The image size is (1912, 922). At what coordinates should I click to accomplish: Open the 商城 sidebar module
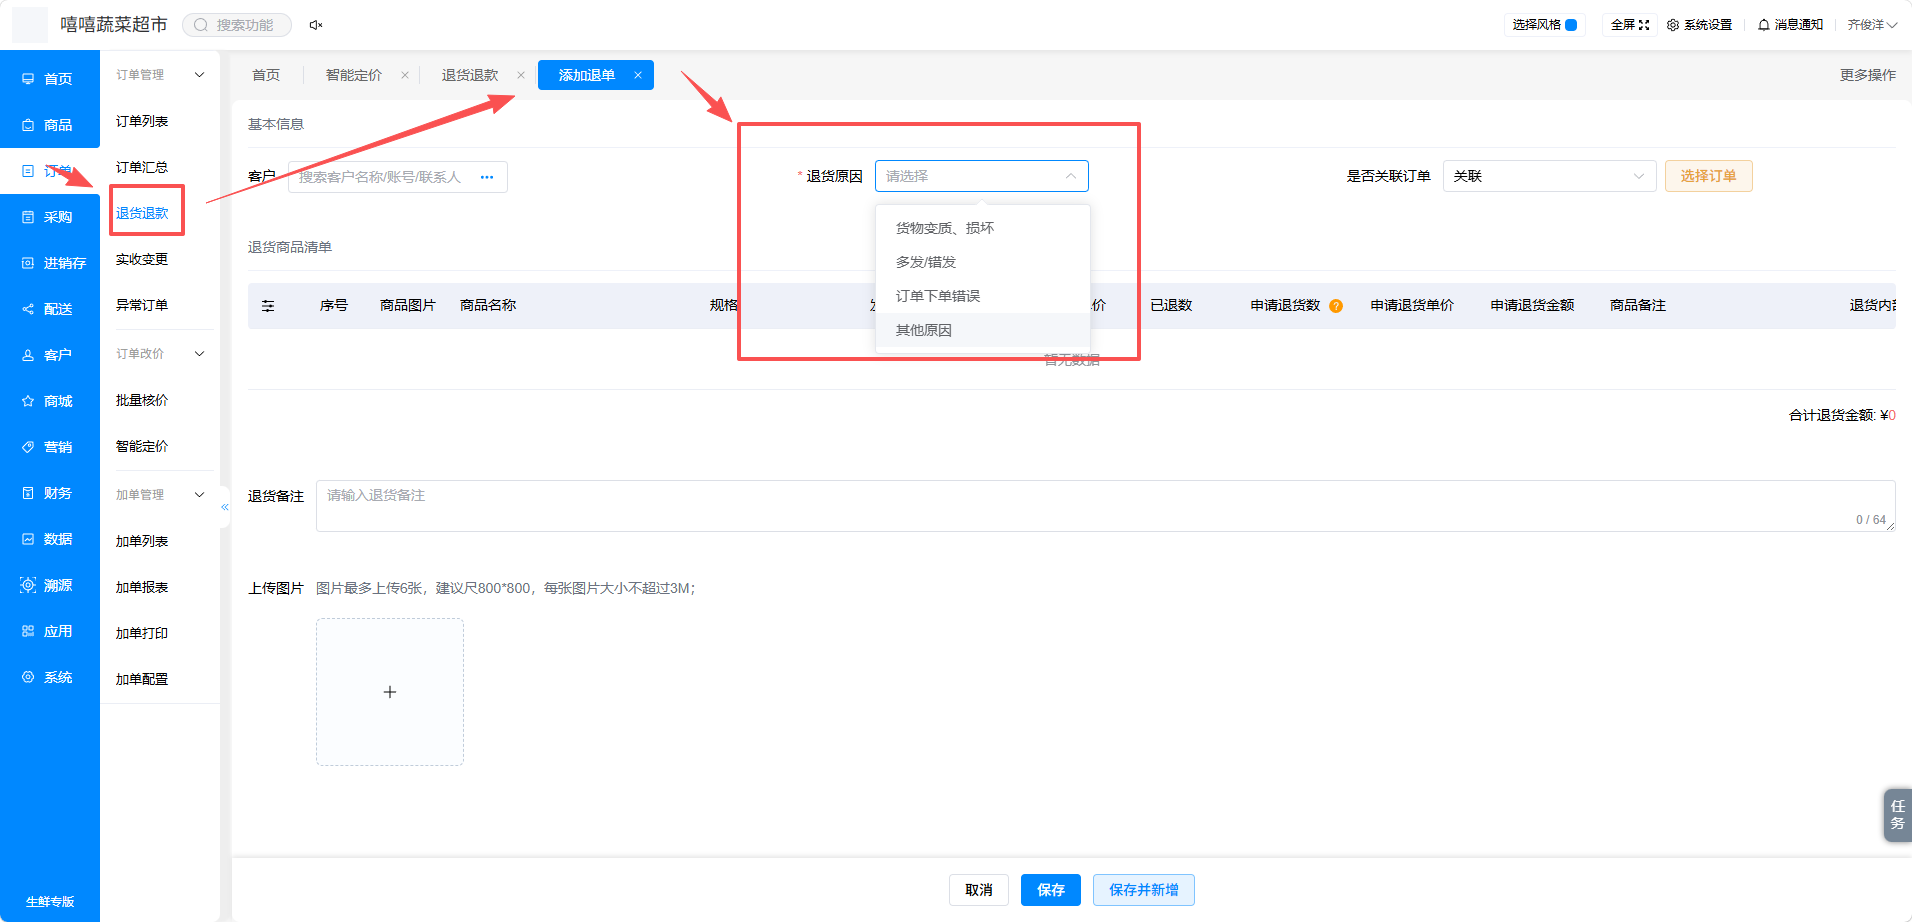click(49, 401)
